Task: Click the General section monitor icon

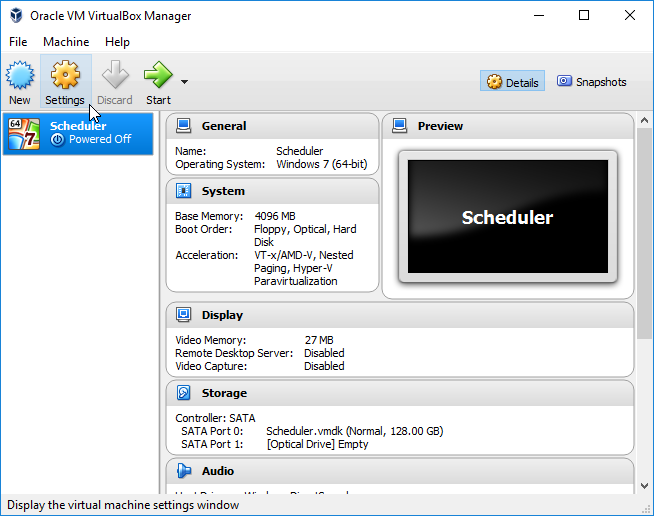Action: click(184, 126)
